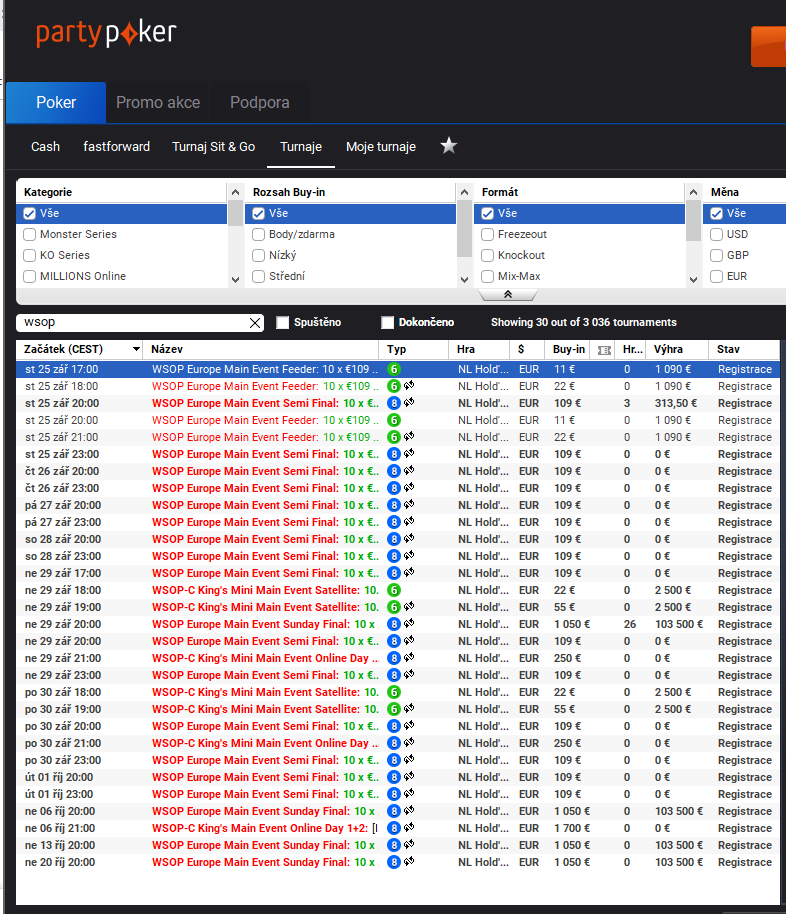The image size is (786, 914).
Task: Tick the Monster Series category checkbox
Action: coord(29,234)
